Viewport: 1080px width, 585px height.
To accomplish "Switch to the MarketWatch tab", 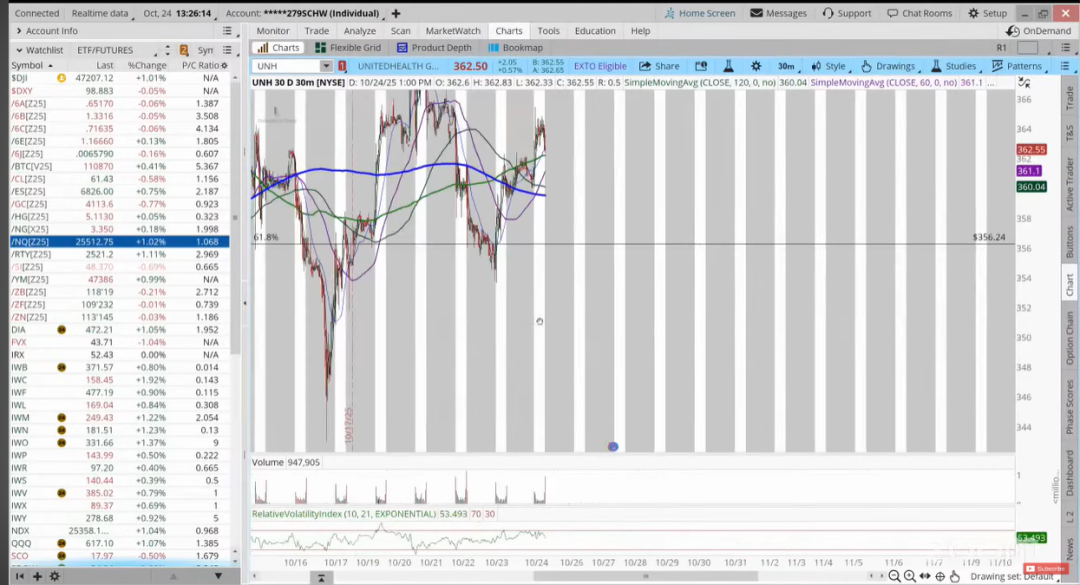I will pyautogui.click(x=453, y=31).
